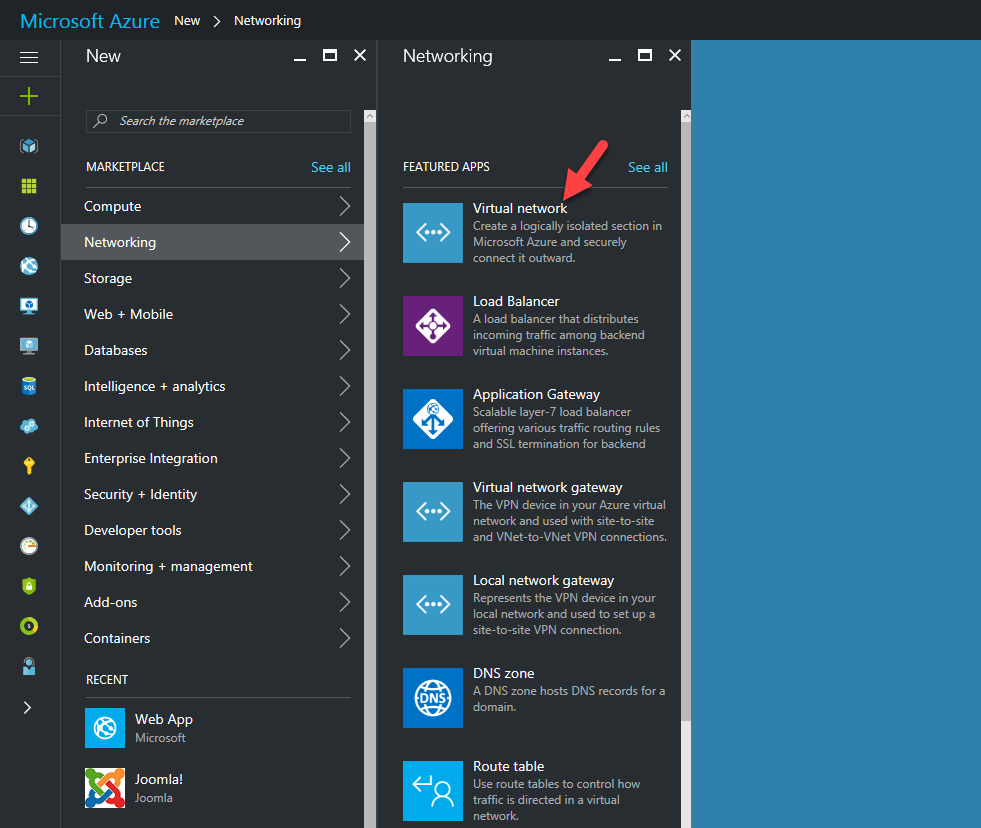Image resolution: width=981 pixels, height=828 pixels.
Task: Open Route table title
Action: point(509,766)
